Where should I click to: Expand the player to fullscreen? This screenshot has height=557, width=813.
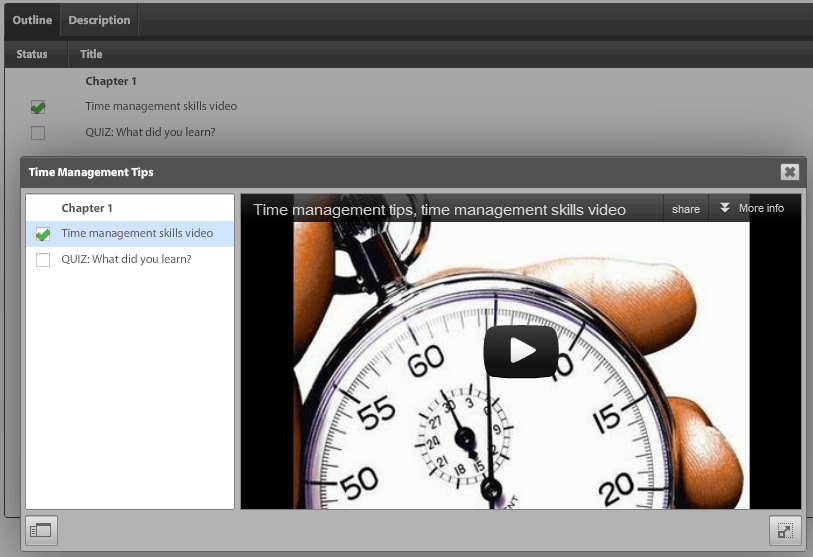click(785, 531)
